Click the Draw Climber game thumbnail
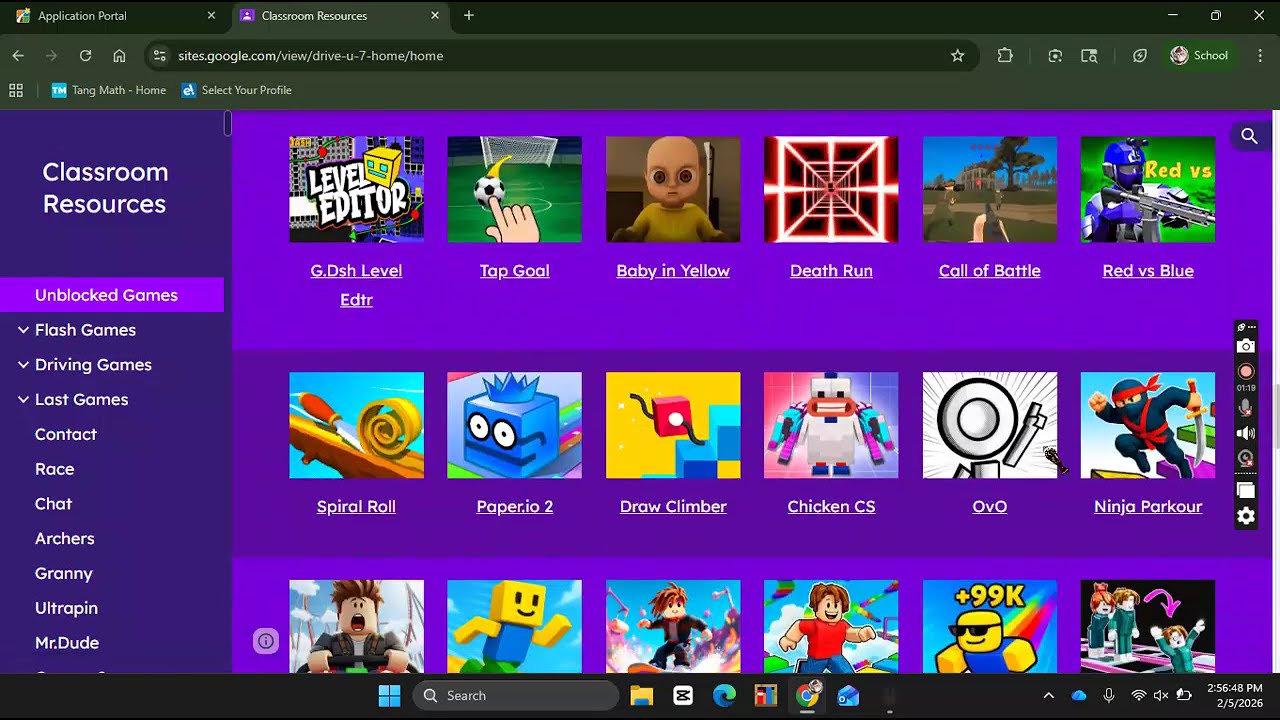 [x=673, y=425]
